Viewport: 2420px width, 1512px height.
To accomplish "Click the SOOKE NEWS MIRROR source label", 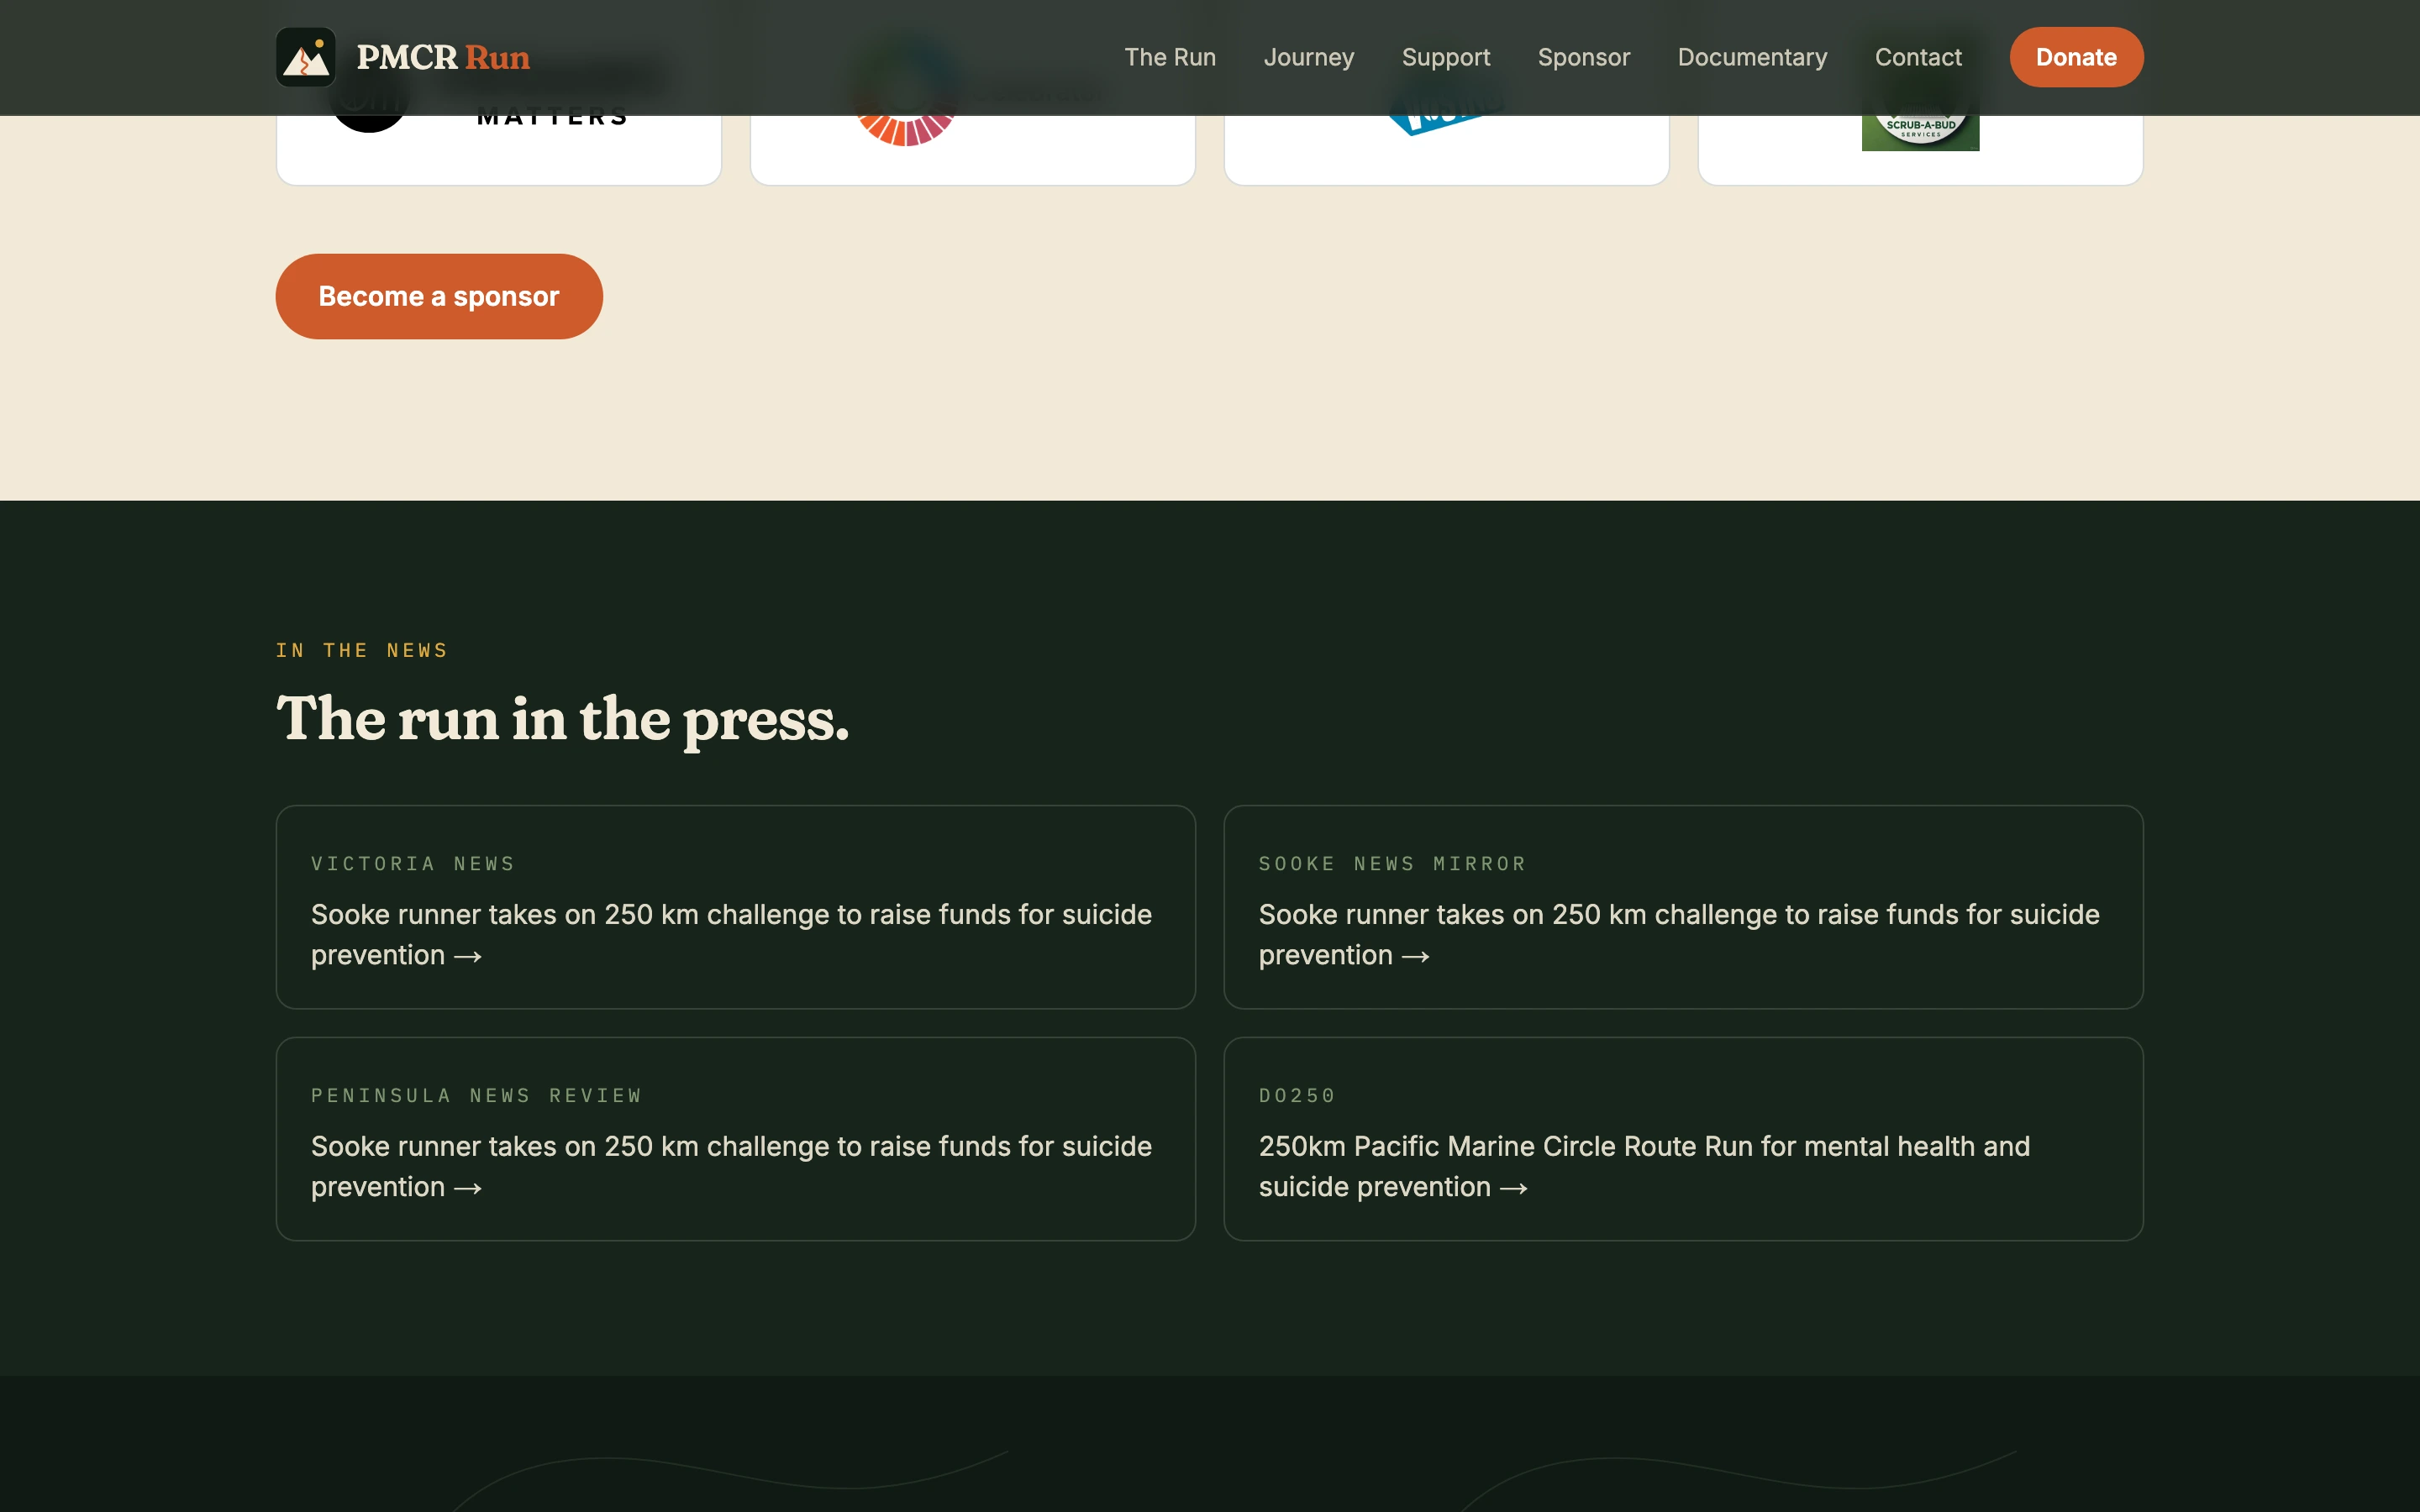I will (x=1392, y=863).
